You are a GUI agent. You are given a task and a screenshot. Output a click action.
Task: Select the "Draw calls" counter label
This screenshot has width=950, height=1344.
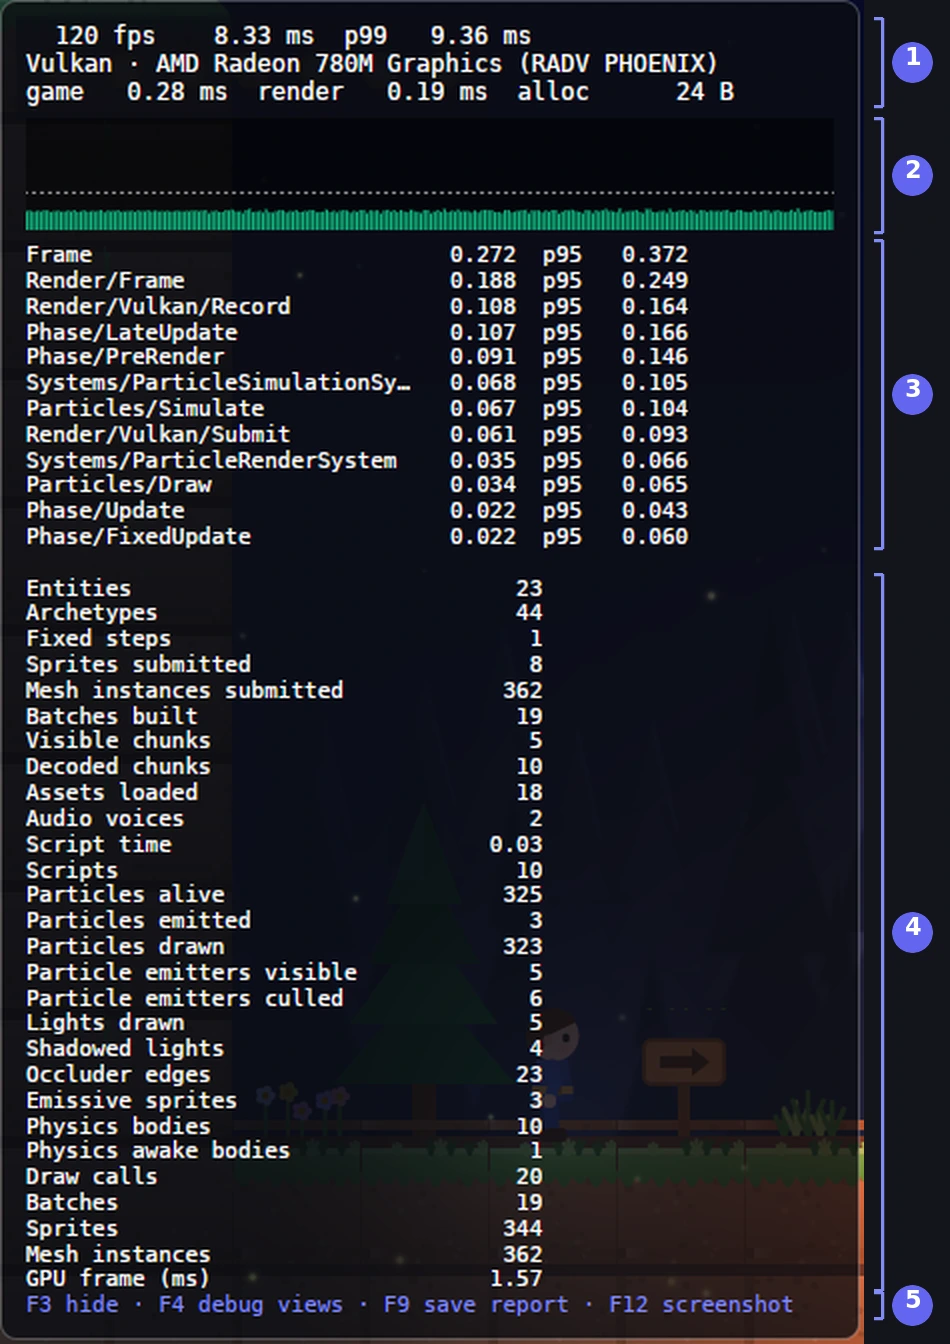click(x=92, y=1177)
